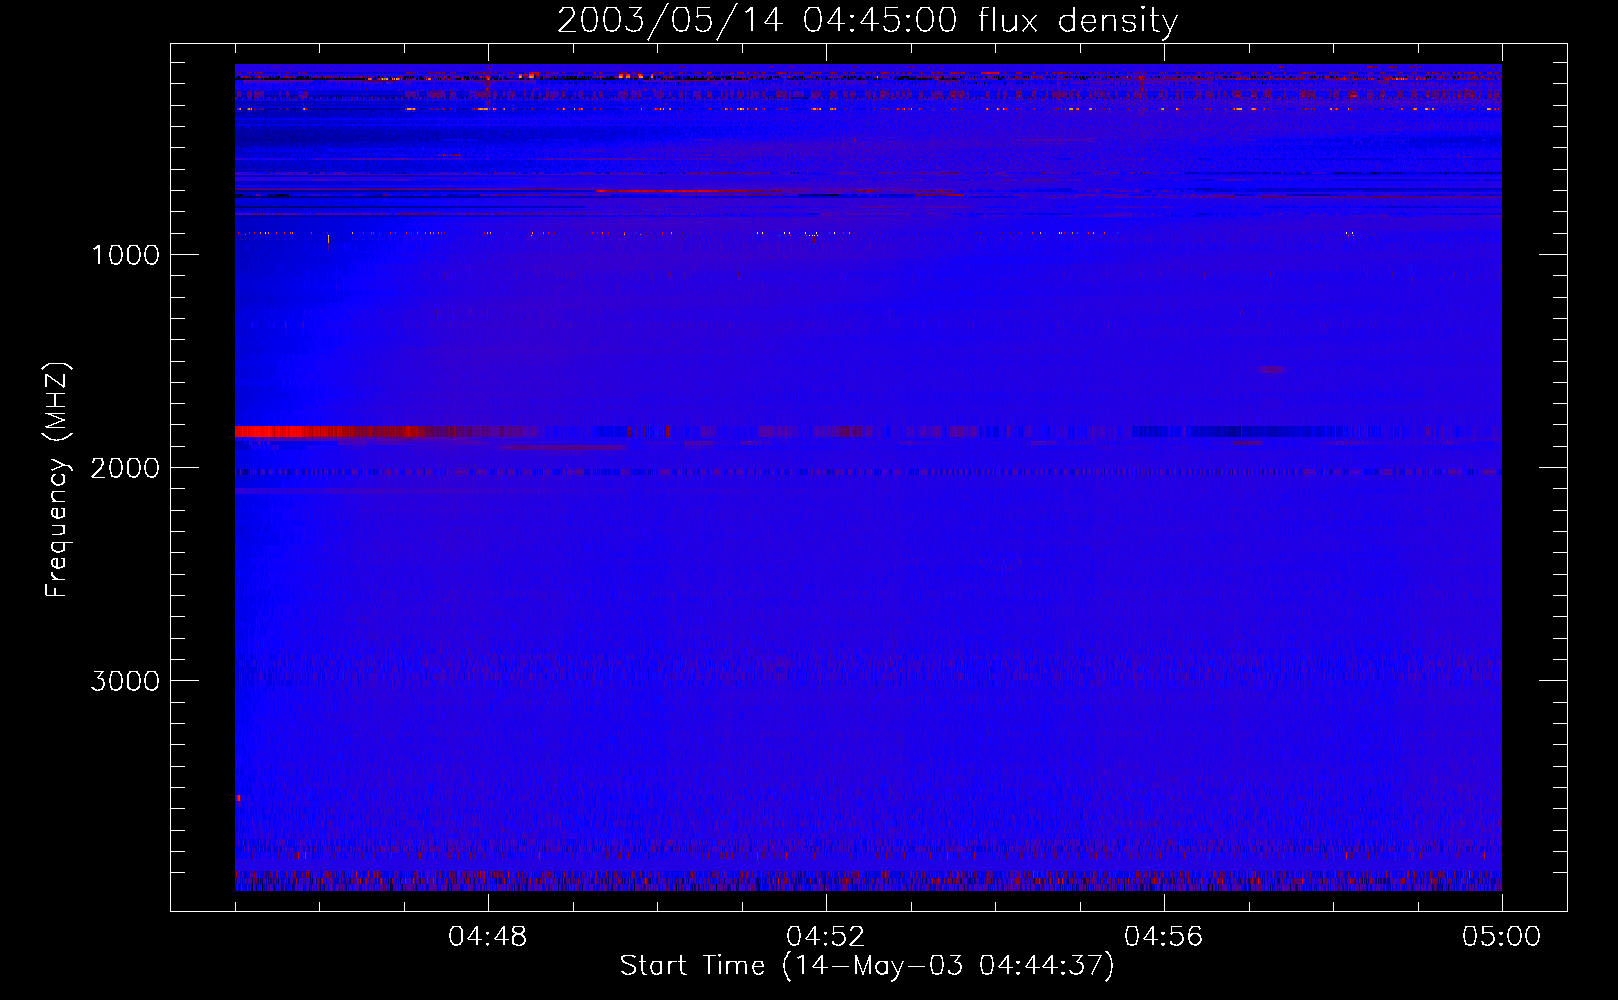This screenshot has height=1000, width=1618.
Task: Click the 'Frequency (MHZ)' axis label
Action: coord(58,480)
